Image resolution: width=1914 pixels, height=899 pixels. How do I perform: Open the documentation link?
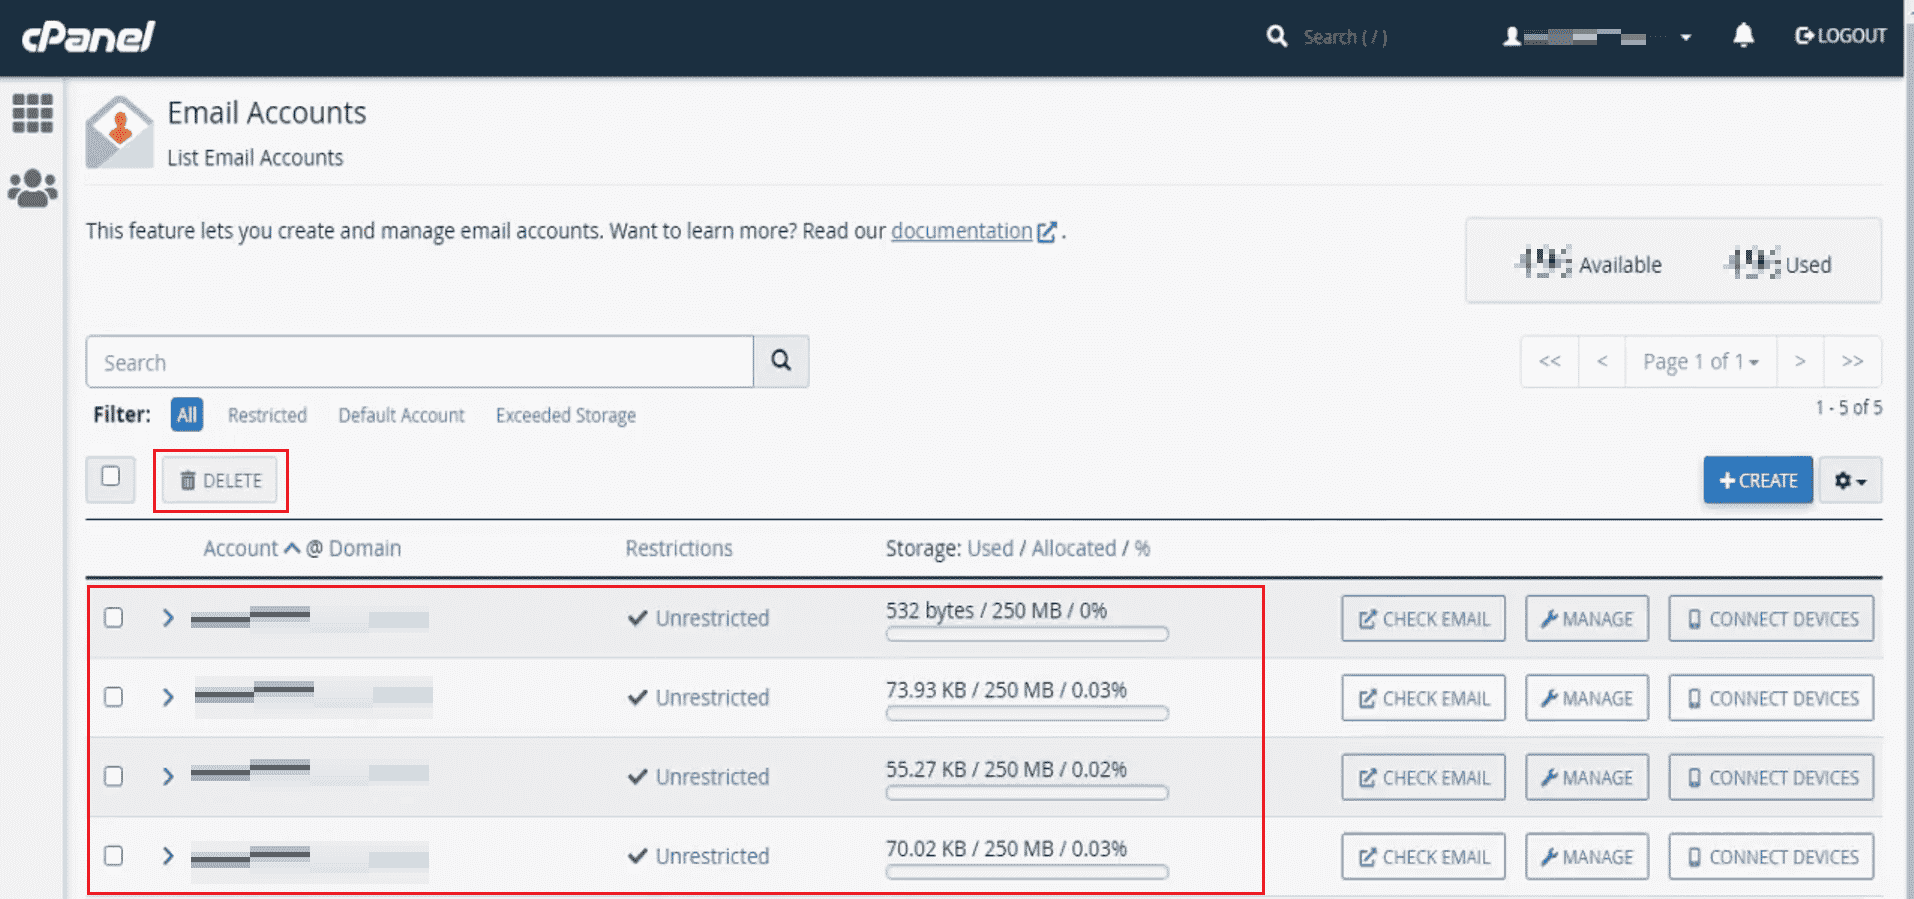[x=961, y=231]
